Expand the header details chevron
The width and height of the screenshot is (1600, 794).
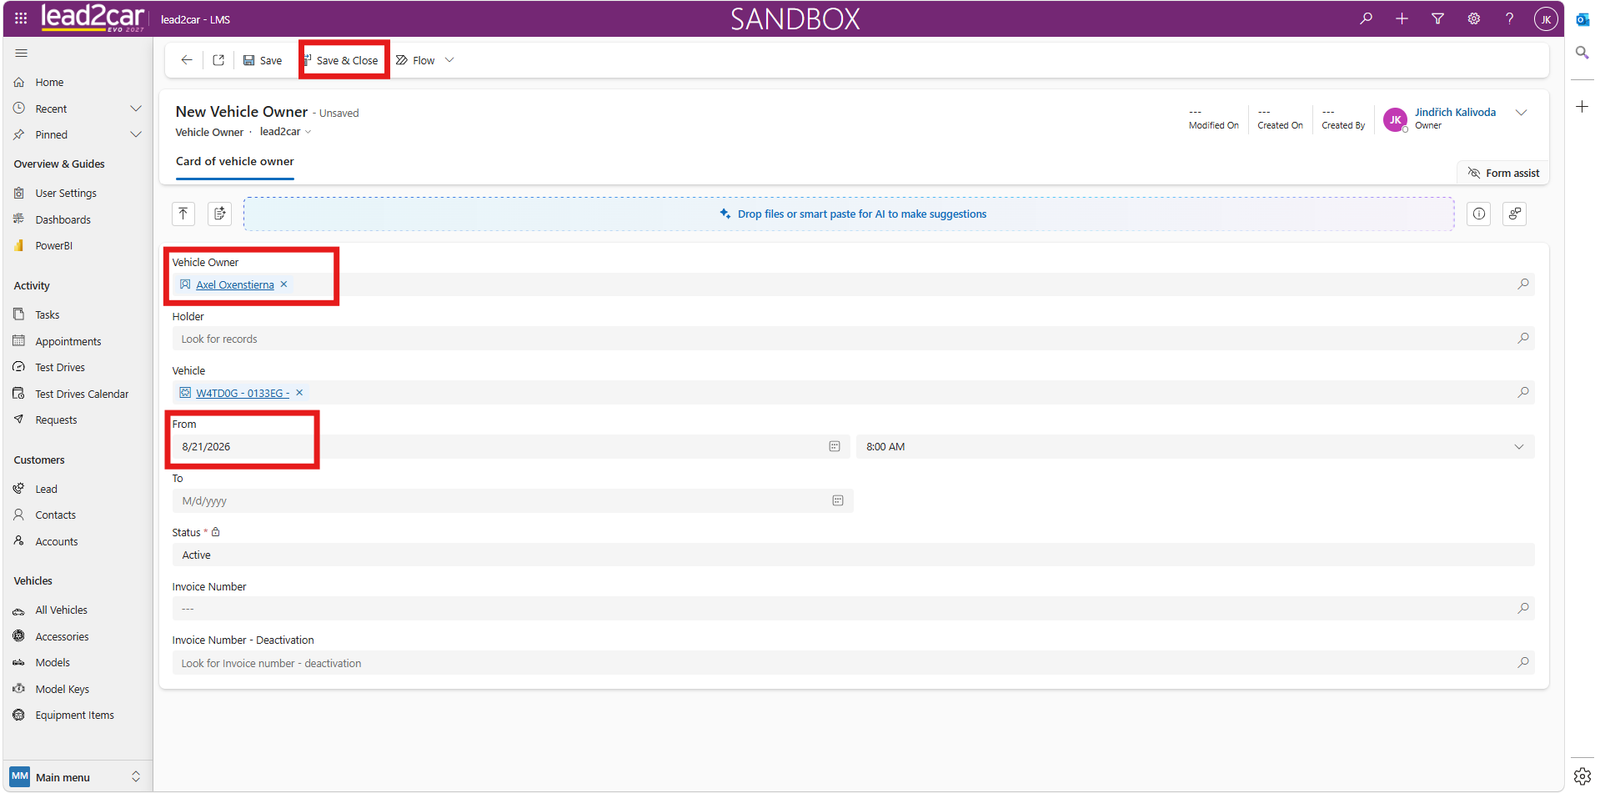pyautogui.click(x=1521, y=113)
